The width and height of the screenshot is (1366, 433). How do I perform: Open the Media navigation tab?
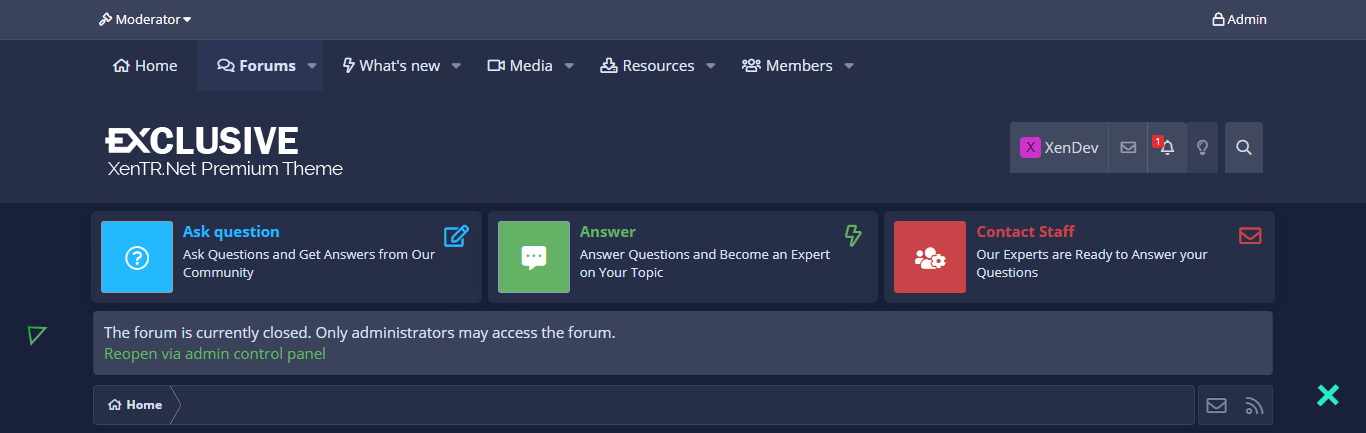point(520,66)
